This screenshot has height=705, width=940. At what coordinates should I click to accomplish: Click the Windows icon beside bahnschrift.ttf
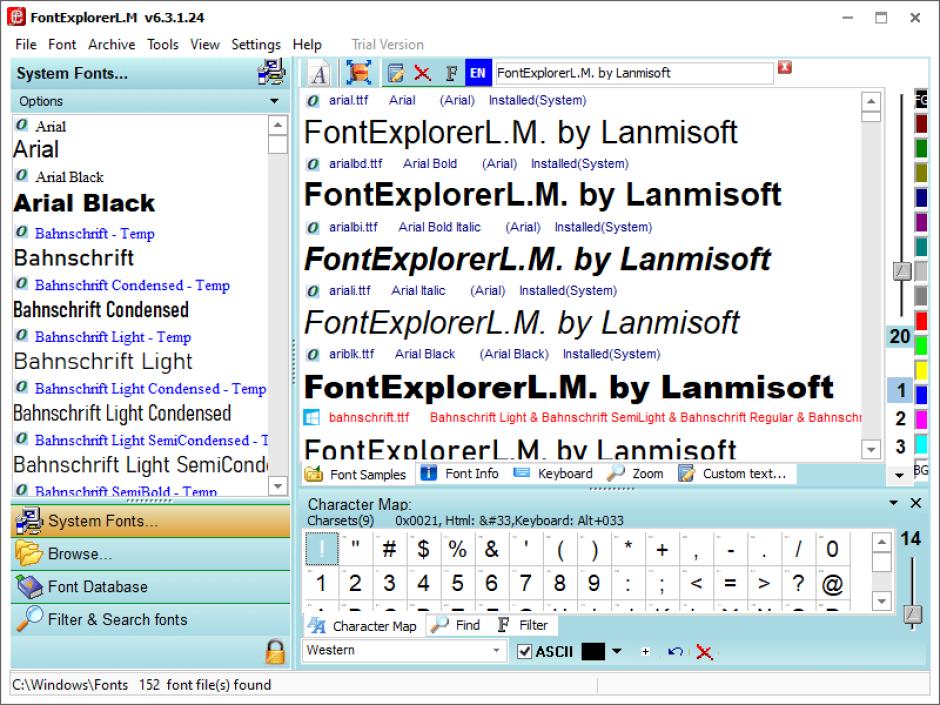pyautogui.click(x=311, y=417)
